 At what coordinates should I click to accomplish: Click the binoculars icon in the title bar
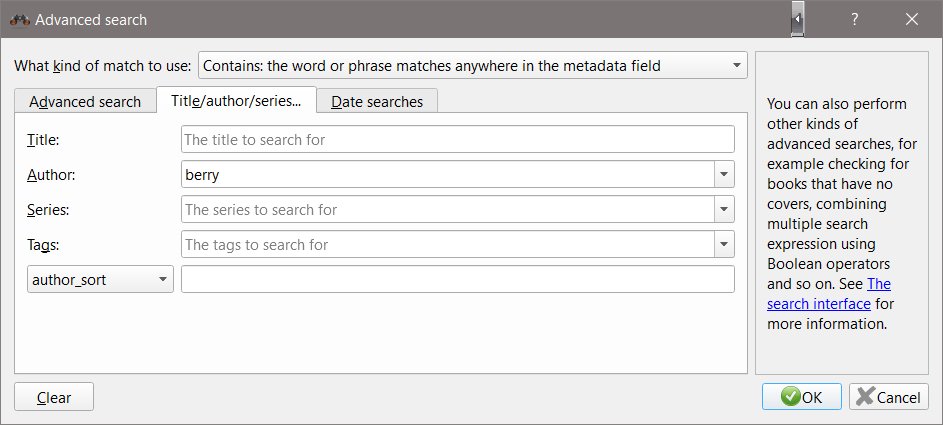pyautogui.click(x=18, y=19)
